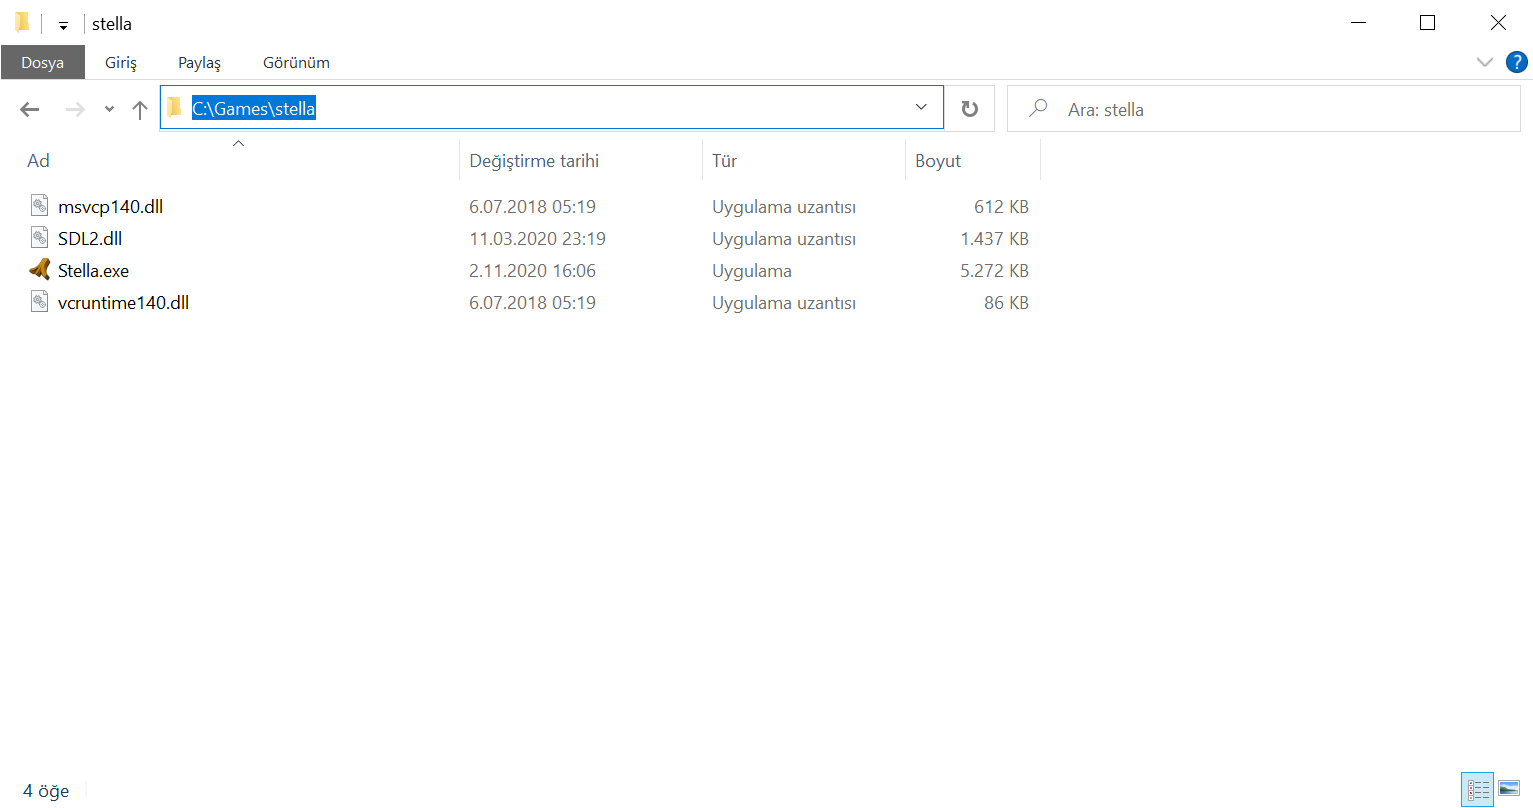Select the Stella.exe application icon
Viewport: 1533px width, 808px height.
[39, 270]
